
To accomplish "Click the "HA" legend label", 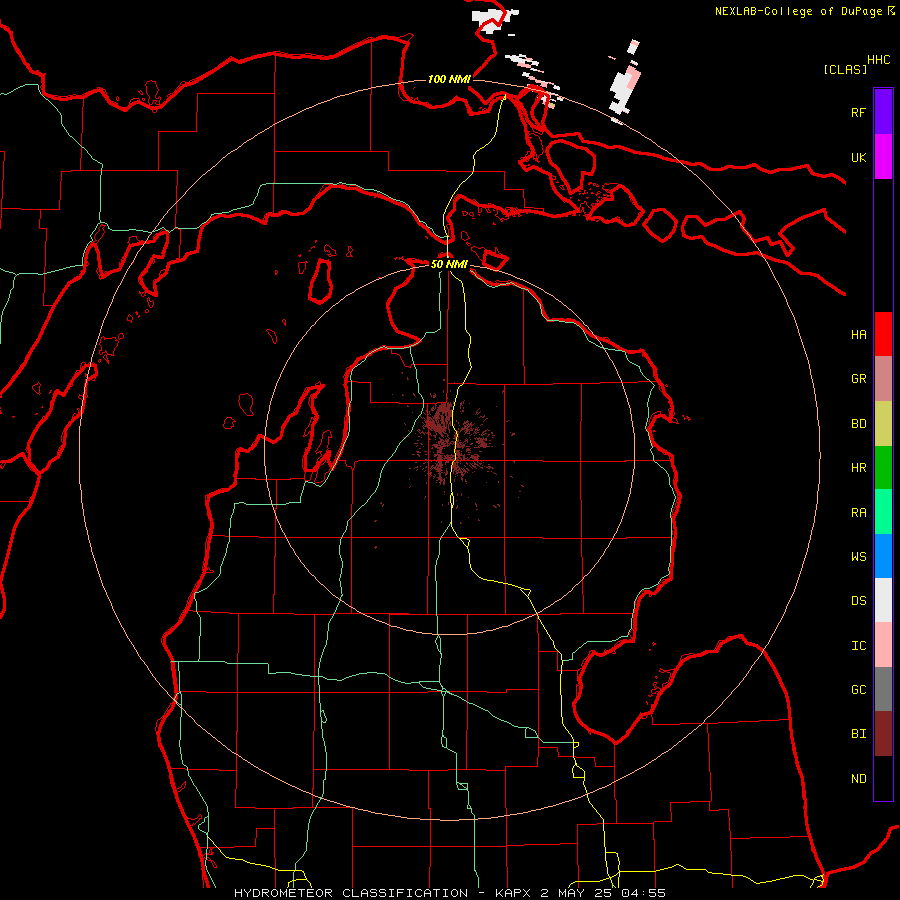I will pos(859,335).
